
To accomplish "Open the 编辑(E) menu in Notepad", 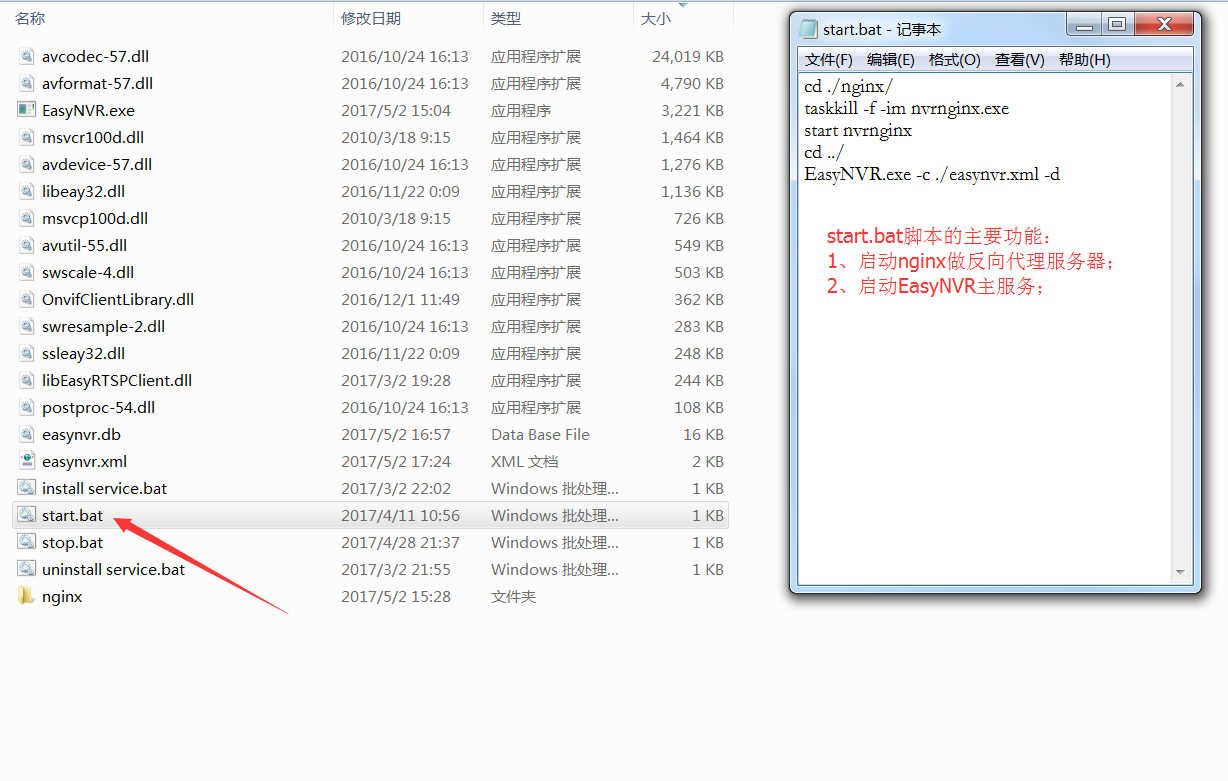I will click(x=890, y=60).
